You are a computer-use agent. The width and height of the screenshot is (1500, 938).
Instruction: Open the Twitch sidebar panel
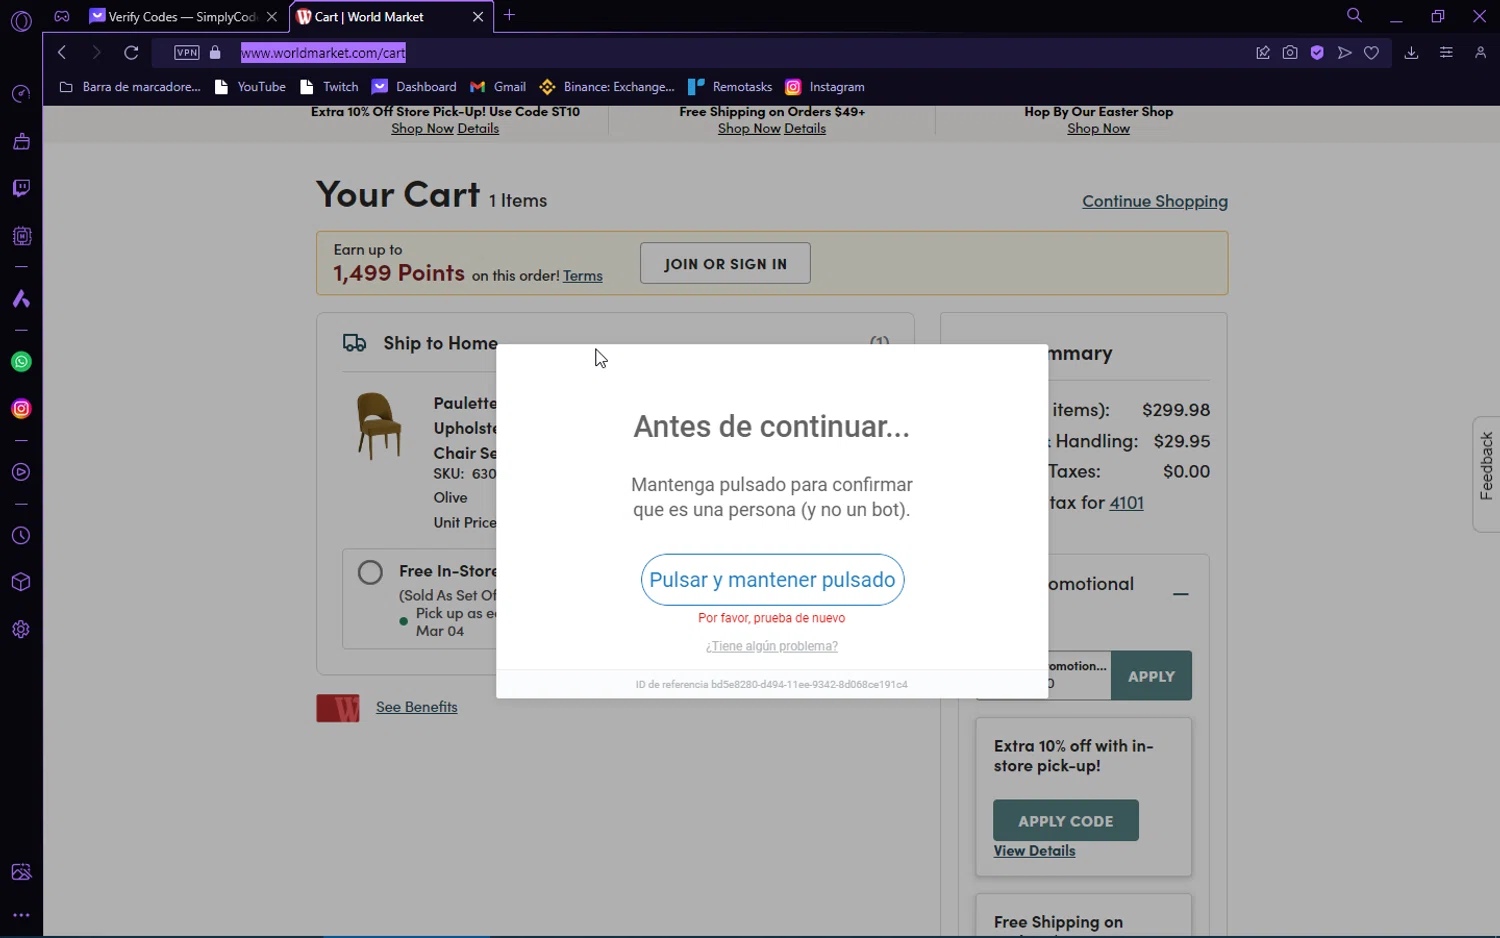point(21,188)
